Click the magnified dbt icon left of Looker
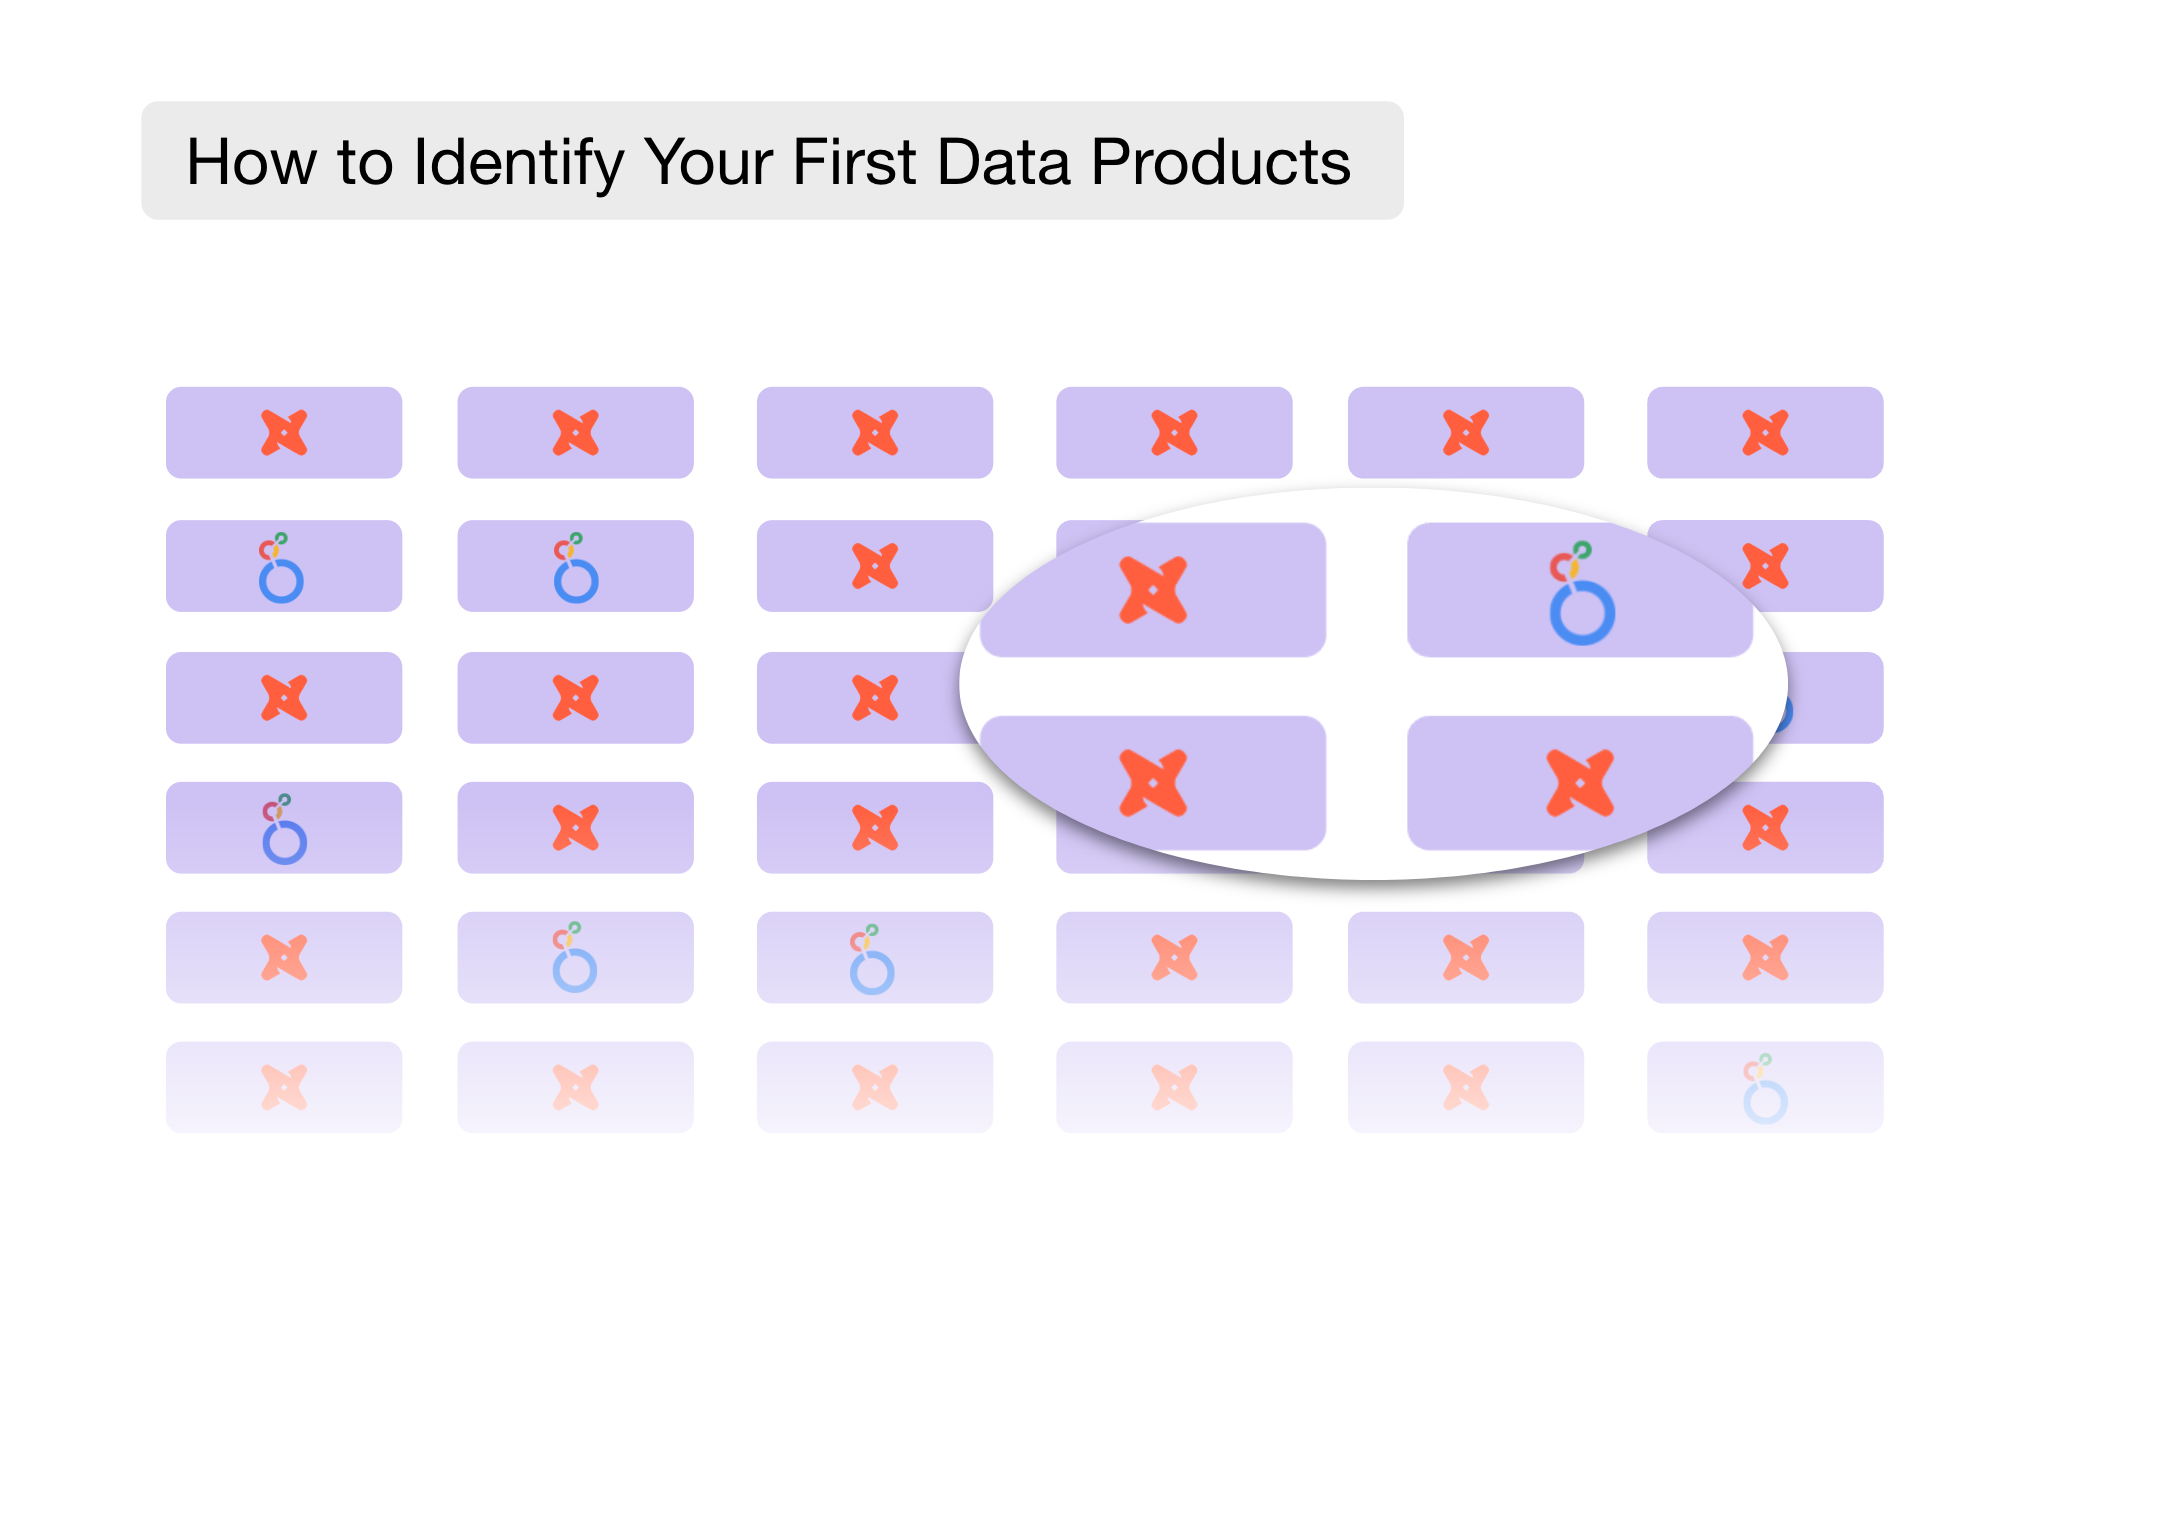Screen dimensions: 2184x1516 pos(1153,590)
